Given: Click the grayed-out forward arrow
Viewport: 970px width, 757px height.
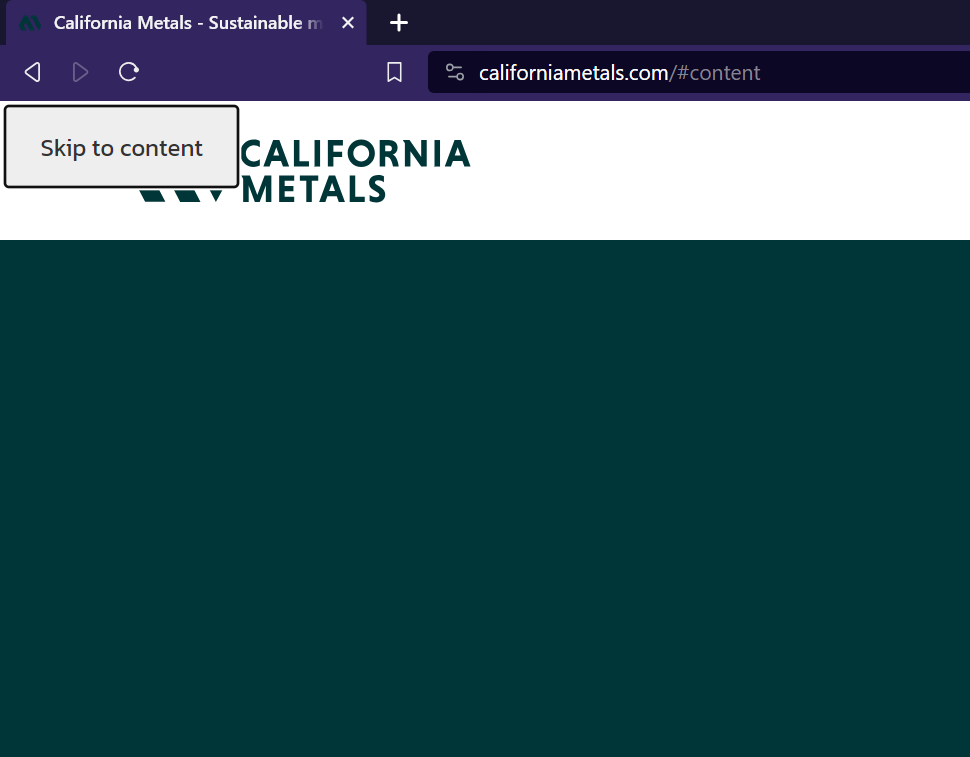Looking at the screenshot, I should pos(80,72).
